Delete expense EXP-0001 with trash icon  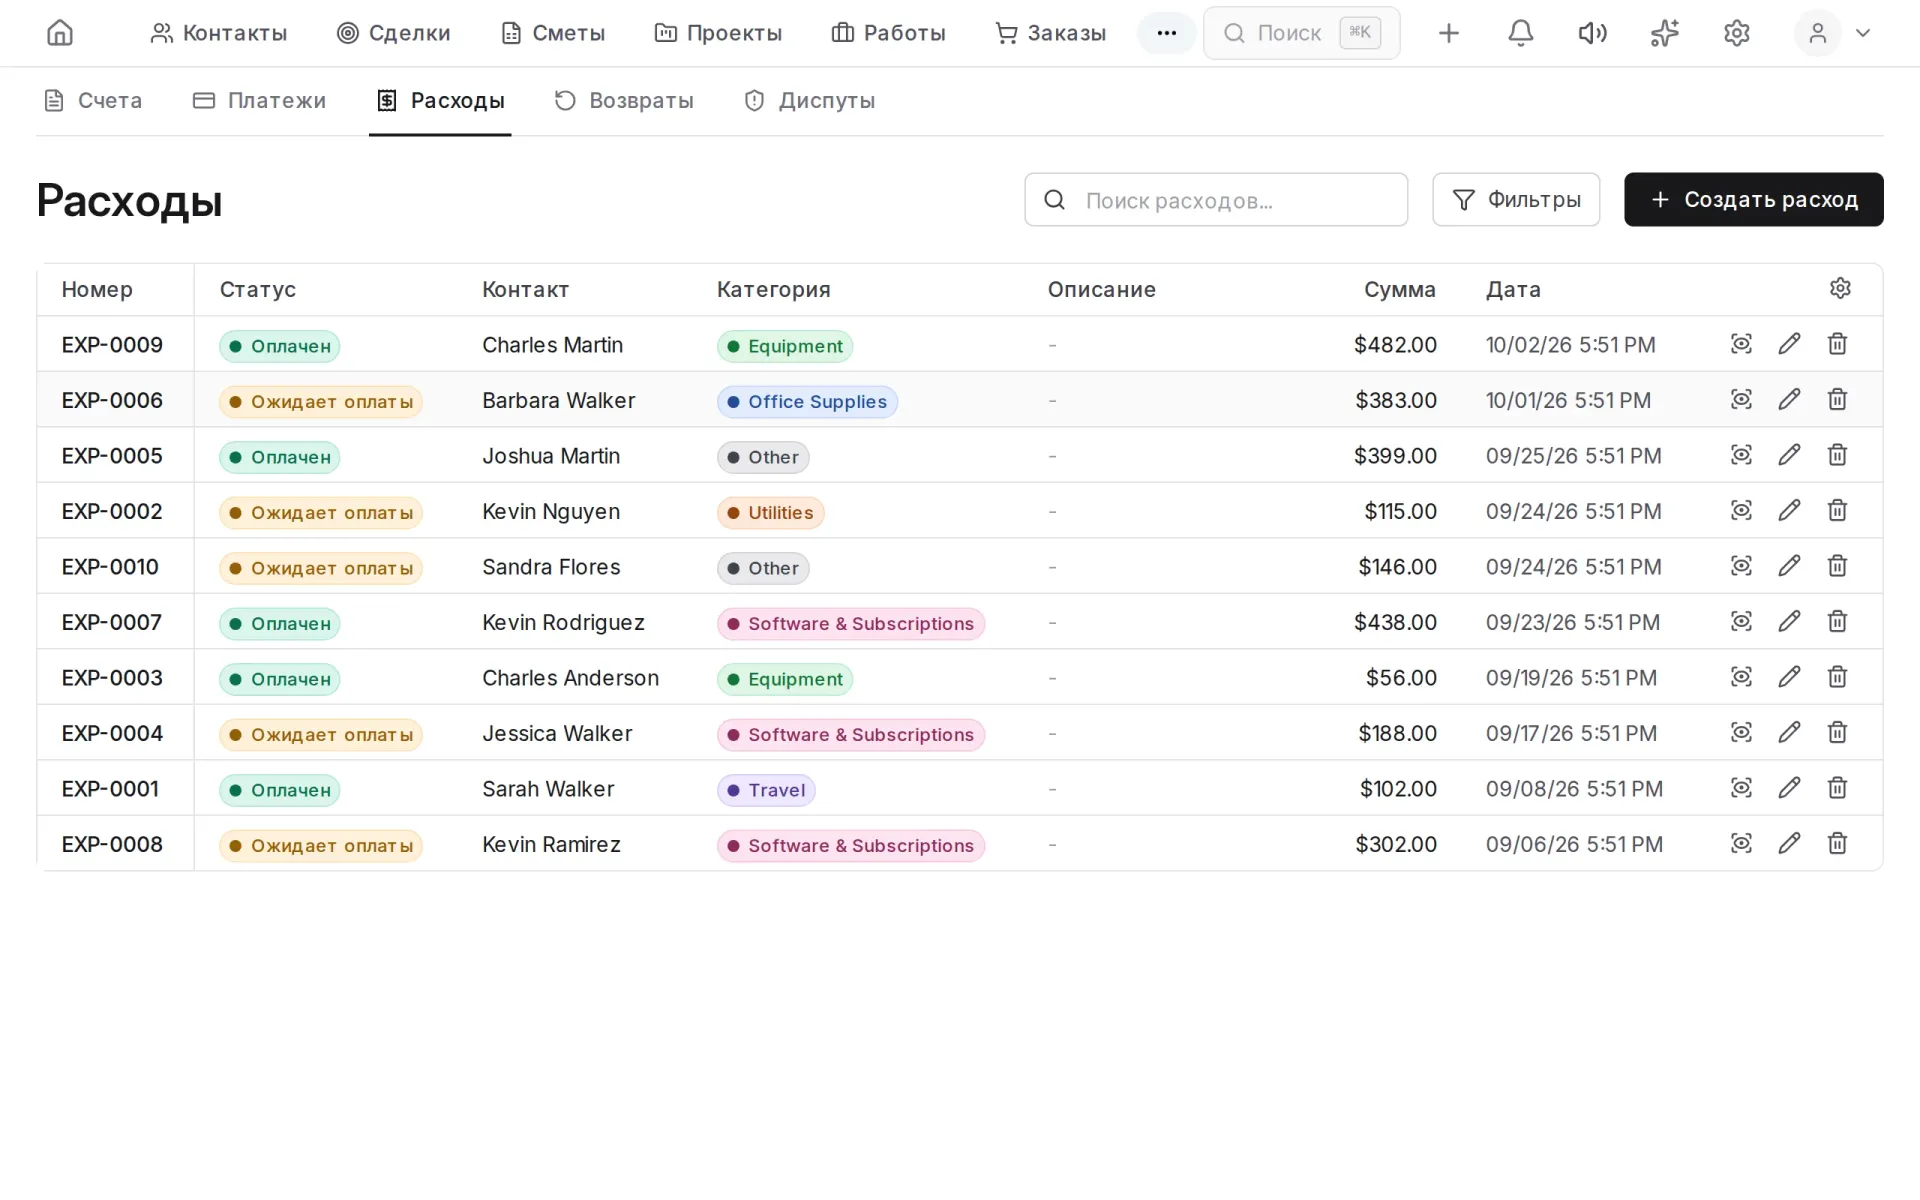1837,788
